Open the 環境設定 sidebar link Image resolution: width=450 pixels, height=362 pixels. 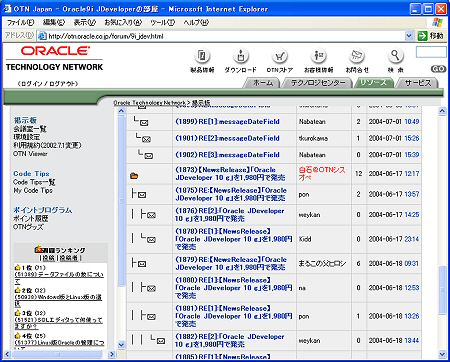pyautogui.click(x=27, y=137)
